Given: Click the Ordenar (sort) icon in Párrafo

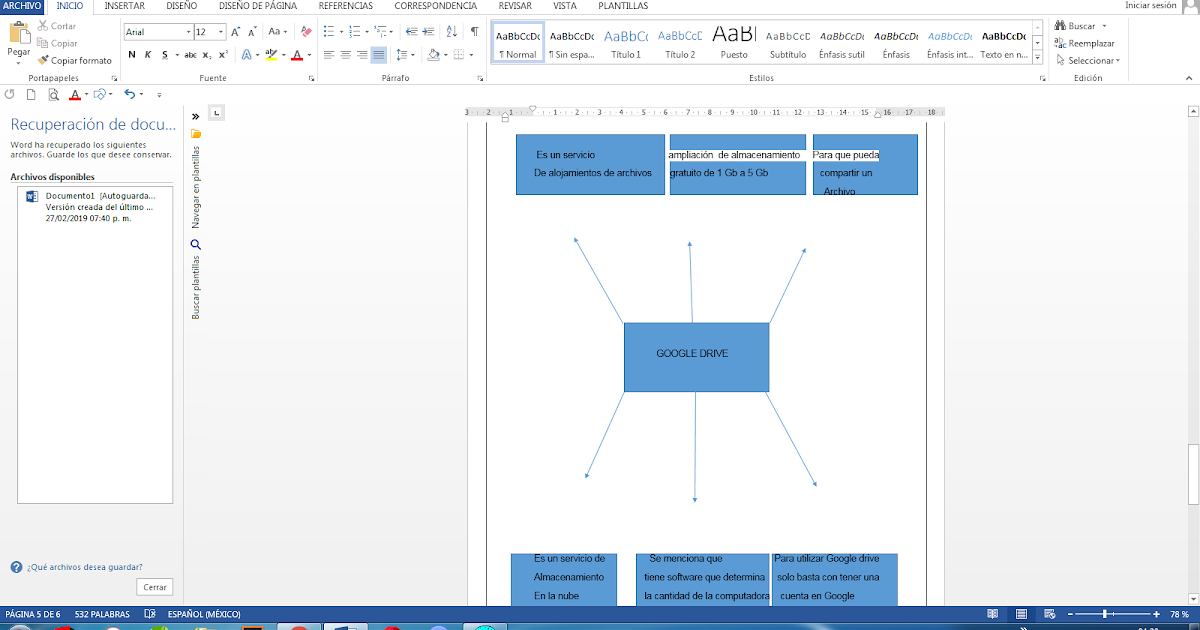Looking at the screenshot, I should point(450,32).
